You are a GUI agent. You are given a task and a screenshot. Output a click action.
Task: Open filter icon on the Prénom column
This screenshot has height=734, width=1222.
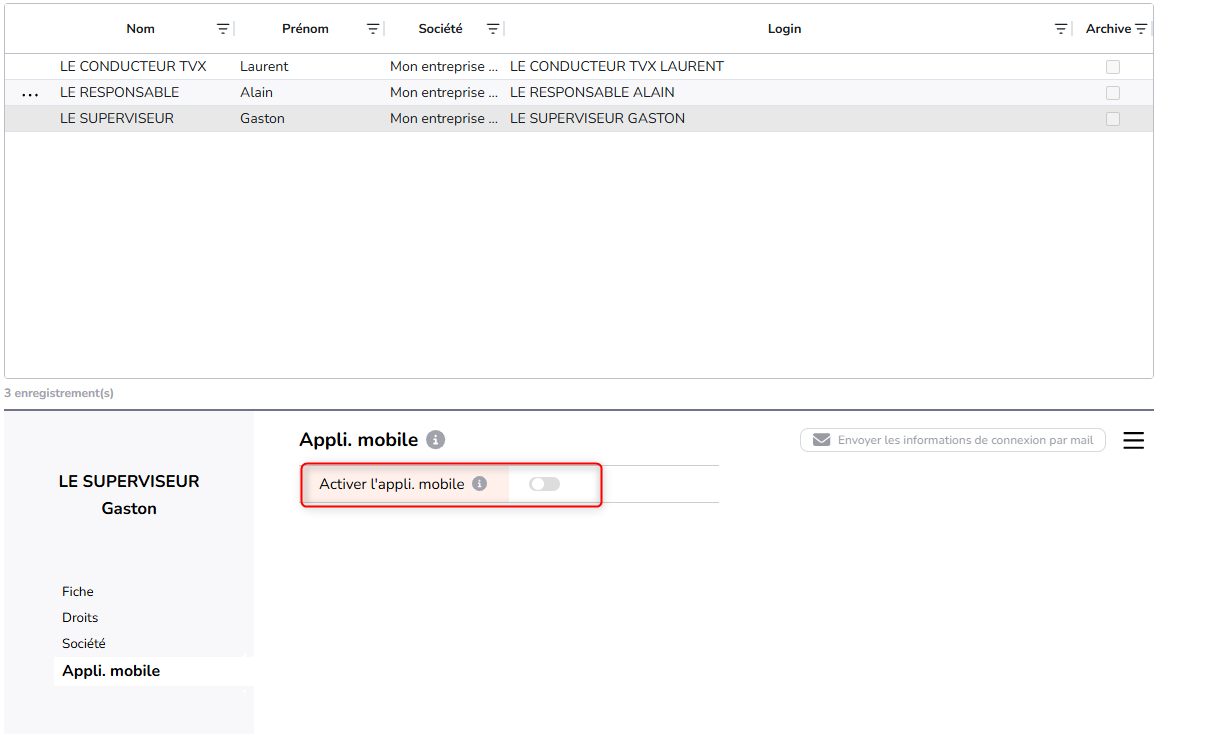coord(373,29)
